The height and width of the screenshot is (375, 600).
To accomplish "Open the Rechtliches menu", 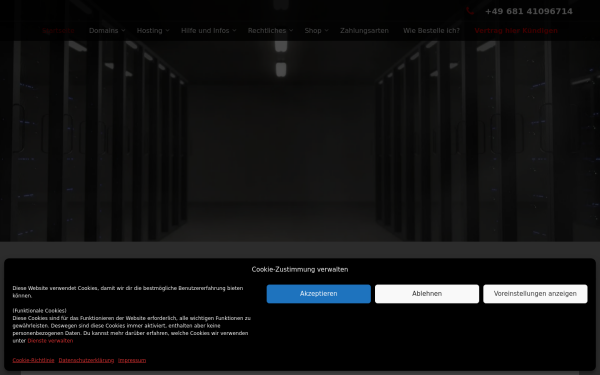I will point(267,31).
